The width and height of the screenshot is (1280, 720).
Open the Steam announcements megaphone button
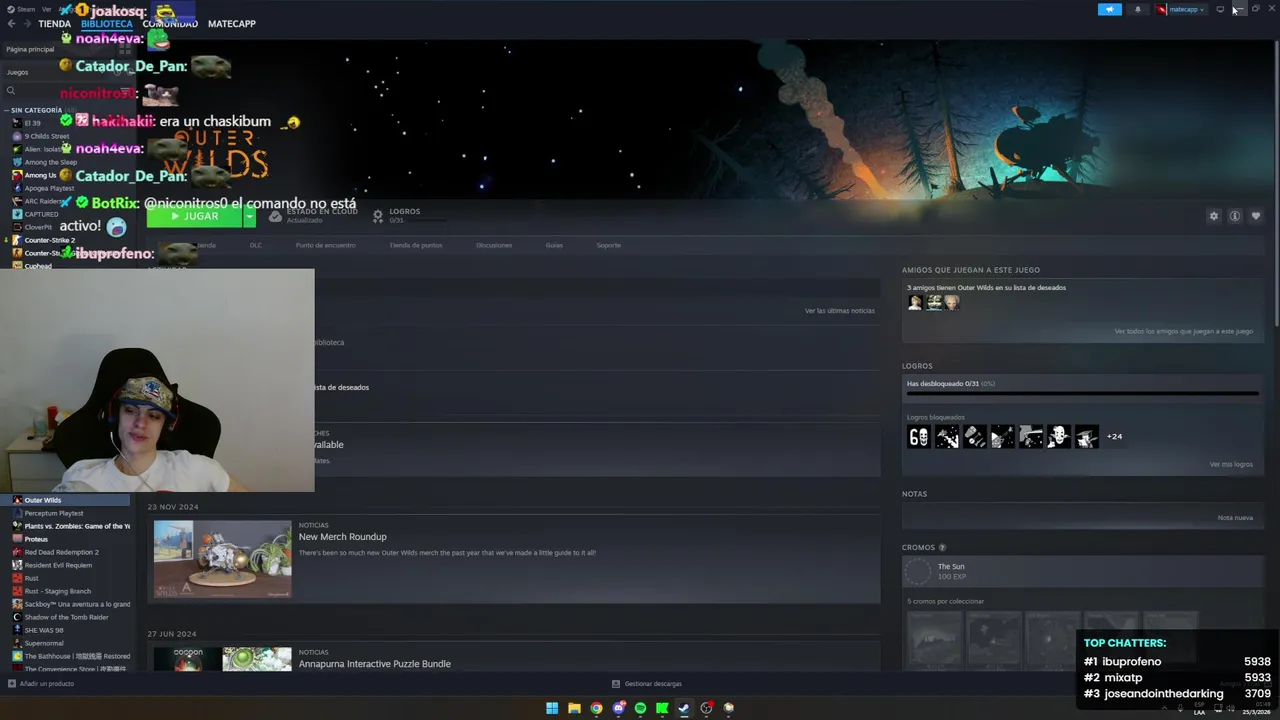pos(1110,9)
